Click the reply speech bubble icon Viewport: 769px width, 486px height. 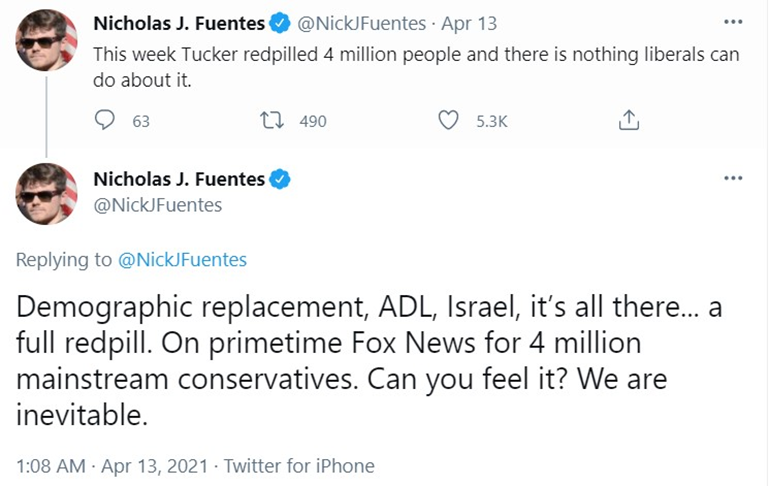tap(105, 121)
